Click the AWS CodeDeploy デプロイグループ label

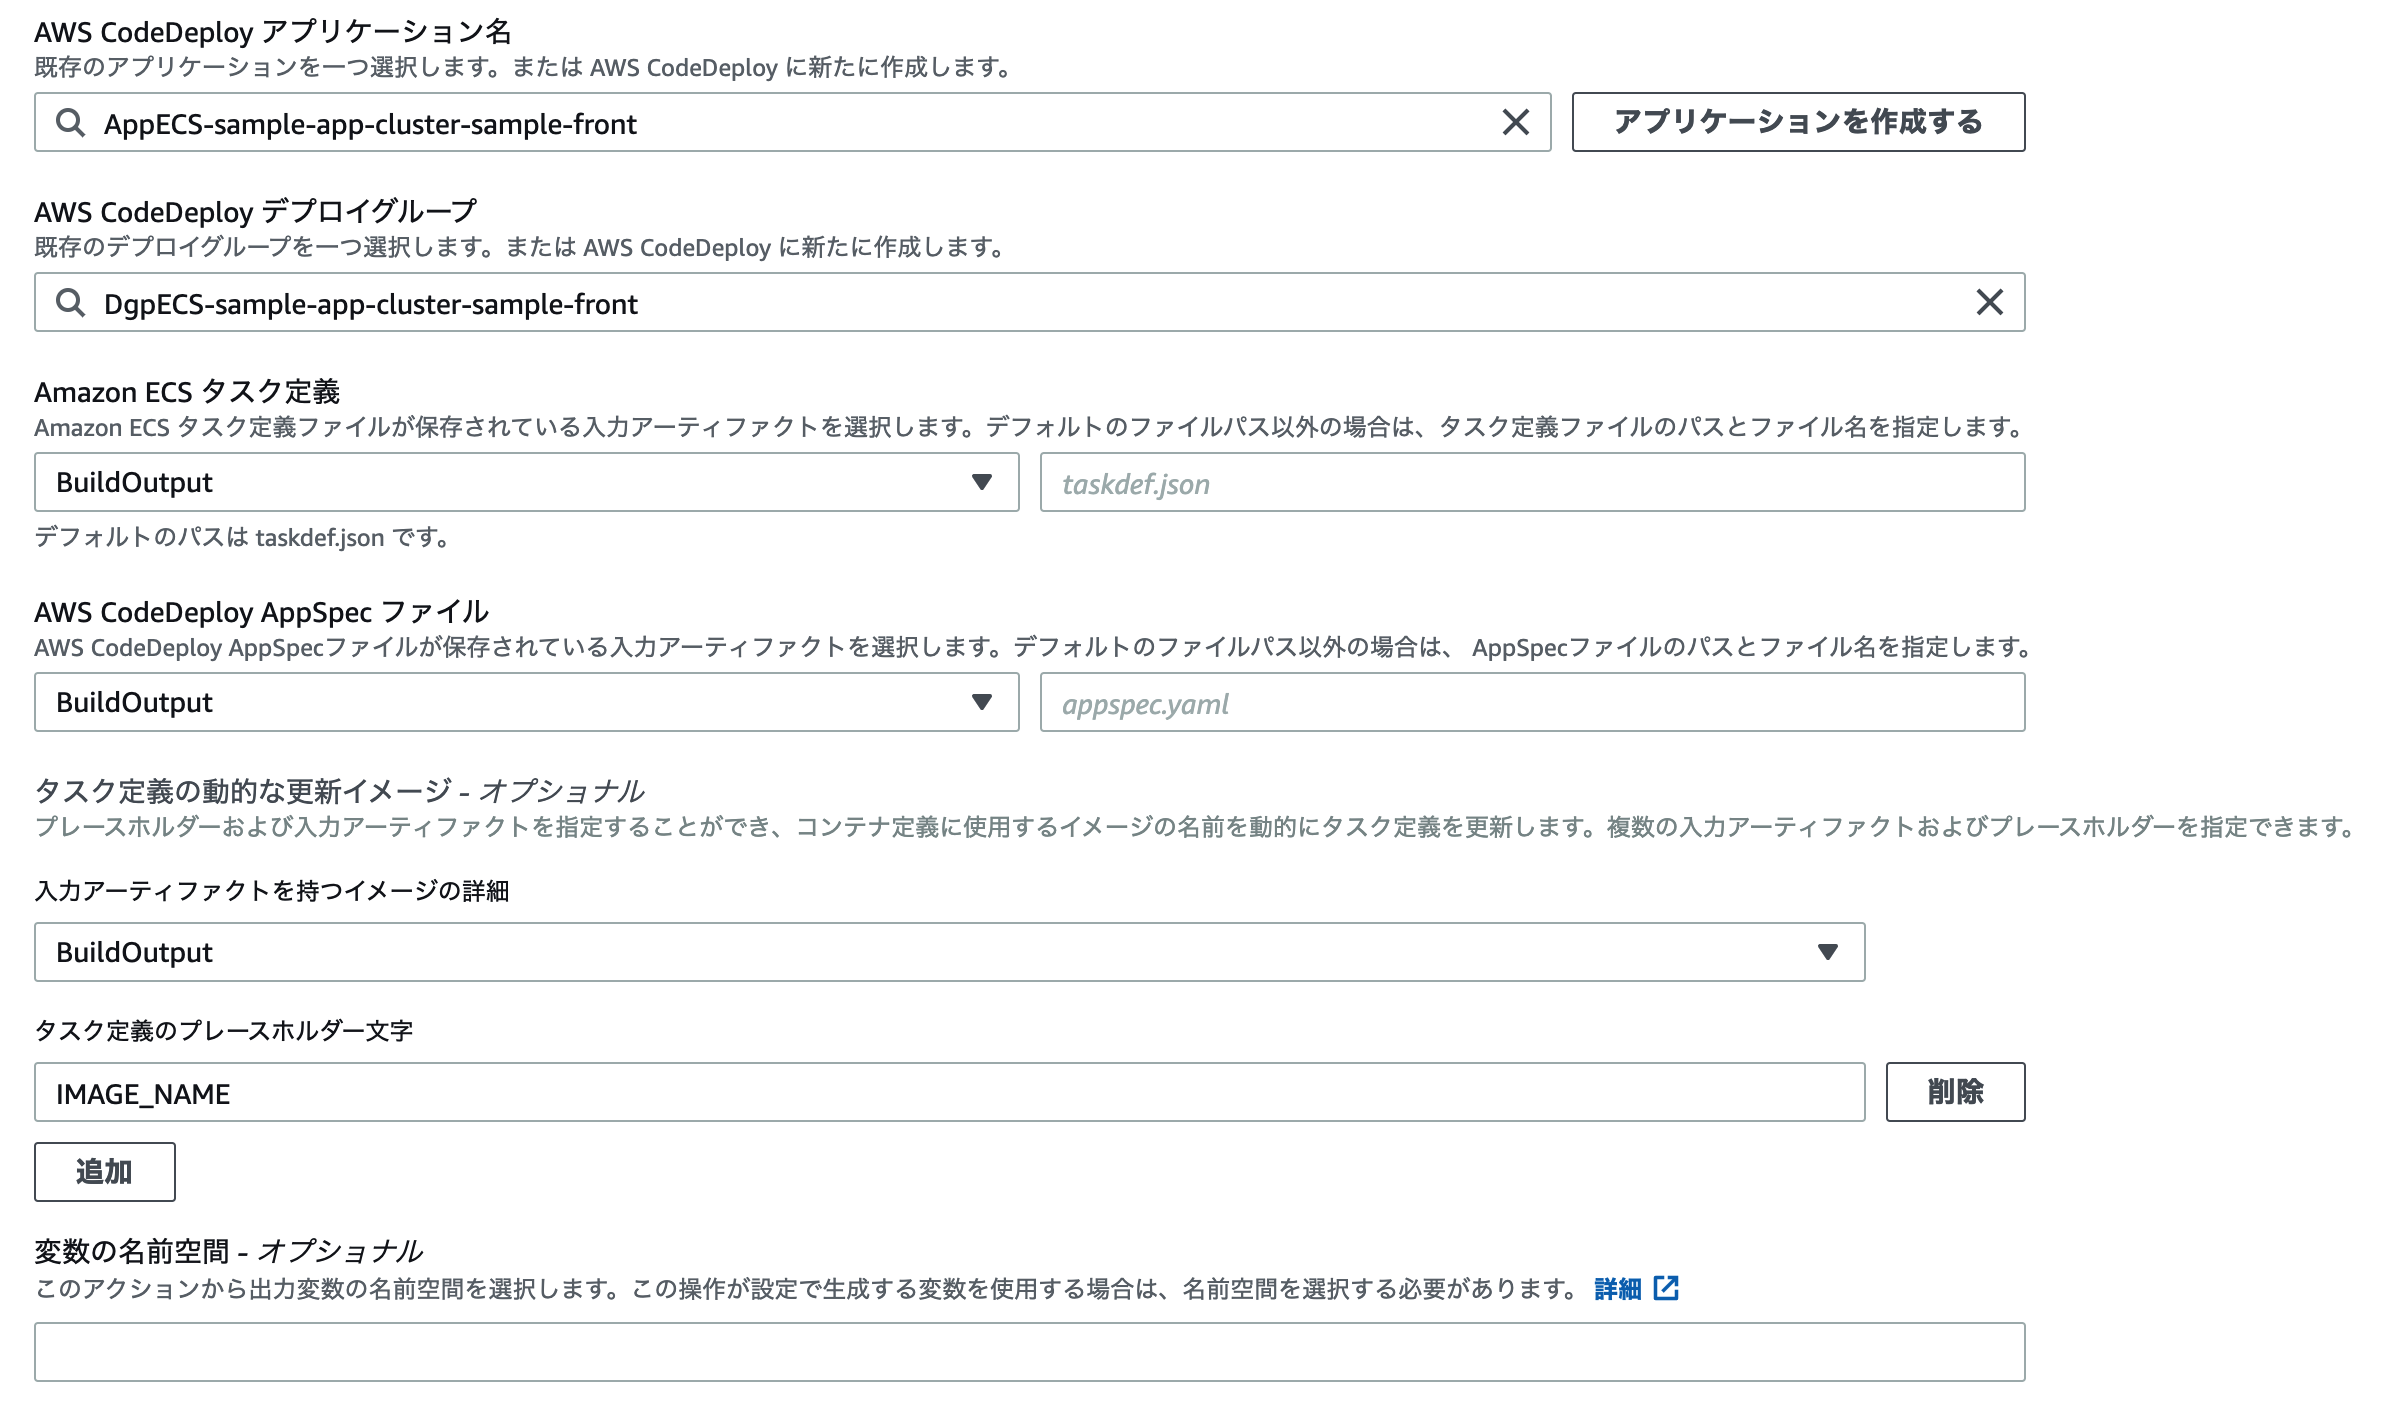(x=256, y=212)
